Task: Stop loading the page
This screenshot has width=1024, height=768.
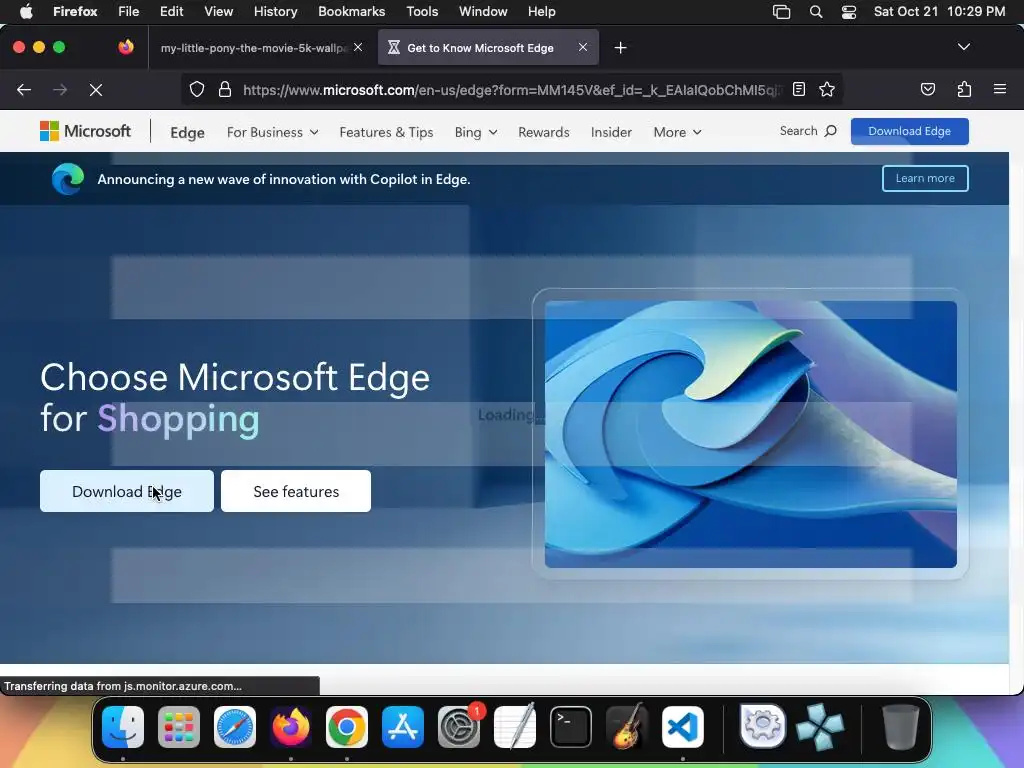Action: click(x=96, y=89)
